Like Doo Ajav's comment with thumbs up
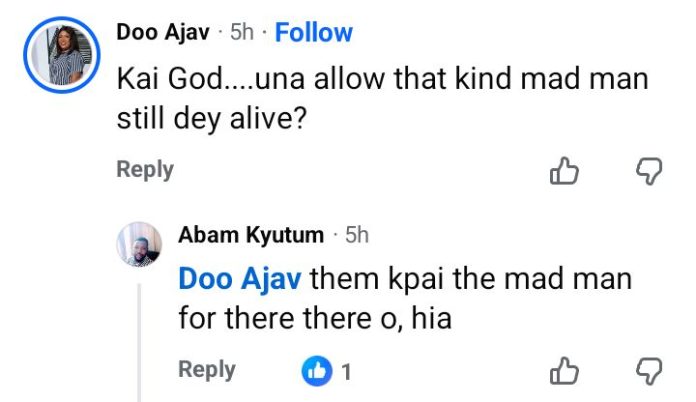The height and width of the screenshot is (402, 696). coord(565,172)
